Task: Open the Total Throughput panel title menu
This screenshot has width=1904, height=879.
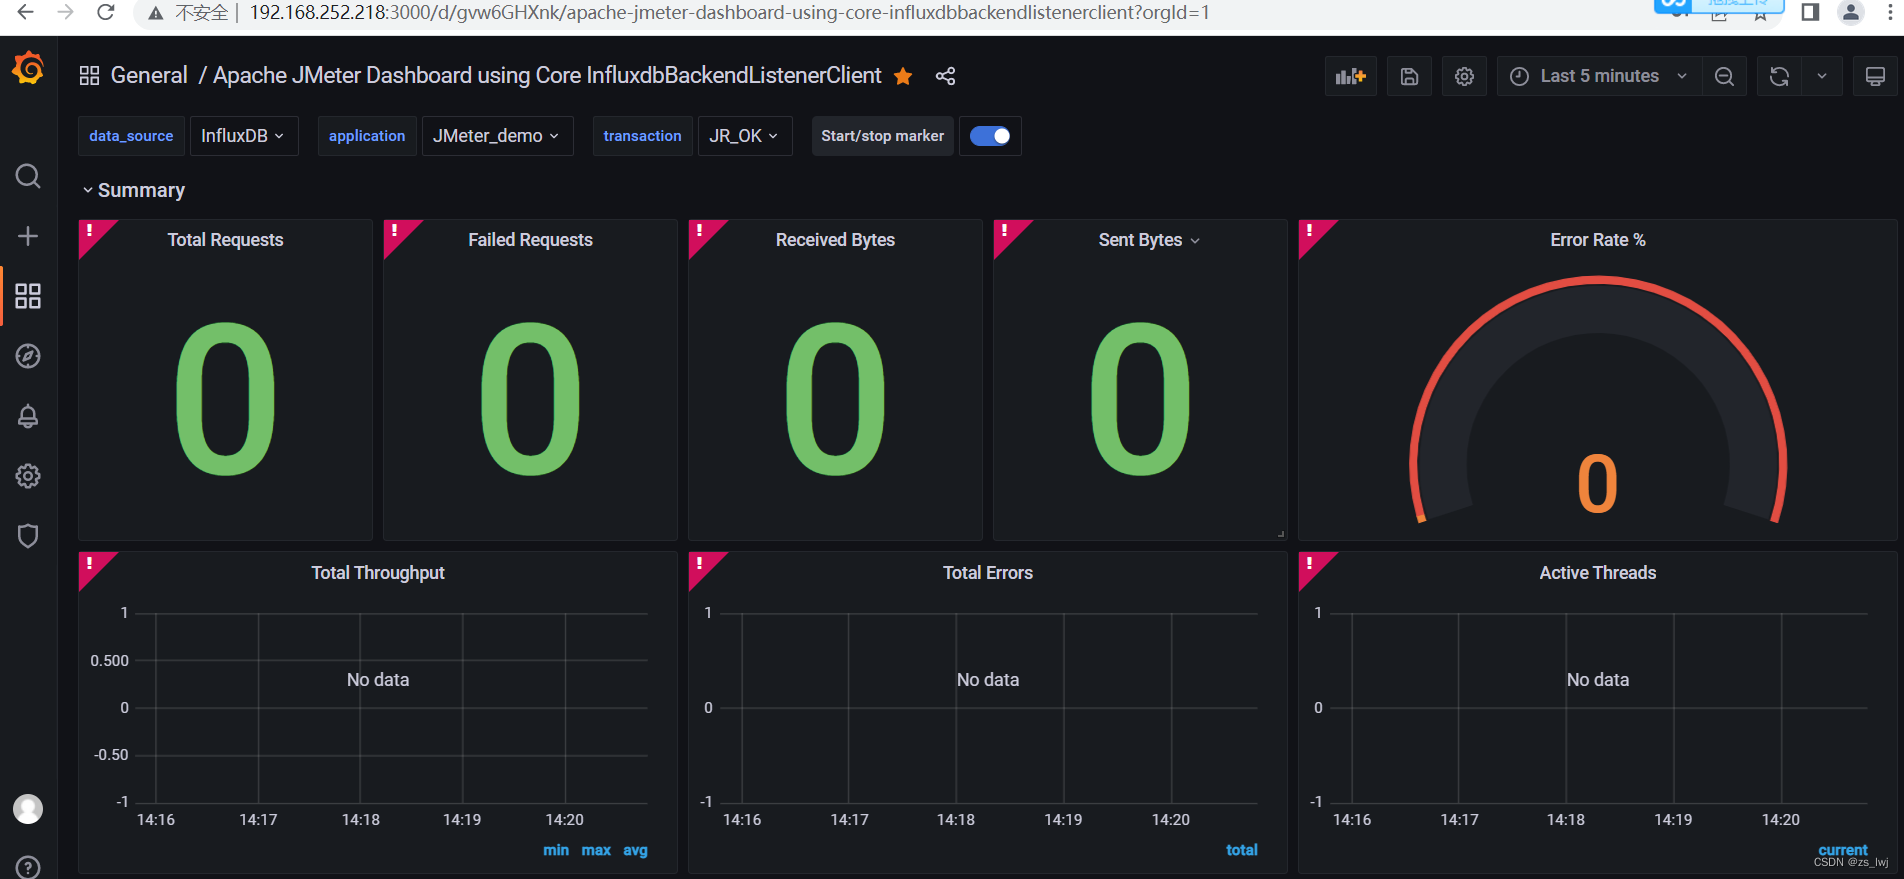Action: pyautogui.click(x=378, y=573)
